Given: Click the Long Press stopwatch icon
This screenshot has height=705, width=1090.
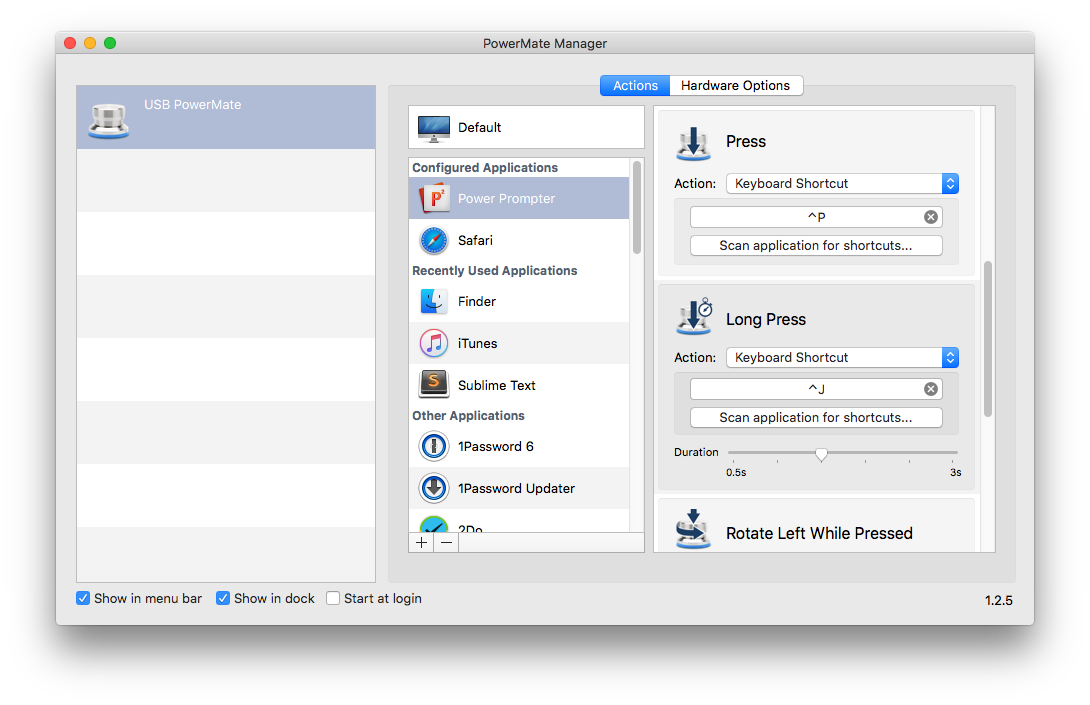Looking at the screenshot, I should tap(694, 317).
